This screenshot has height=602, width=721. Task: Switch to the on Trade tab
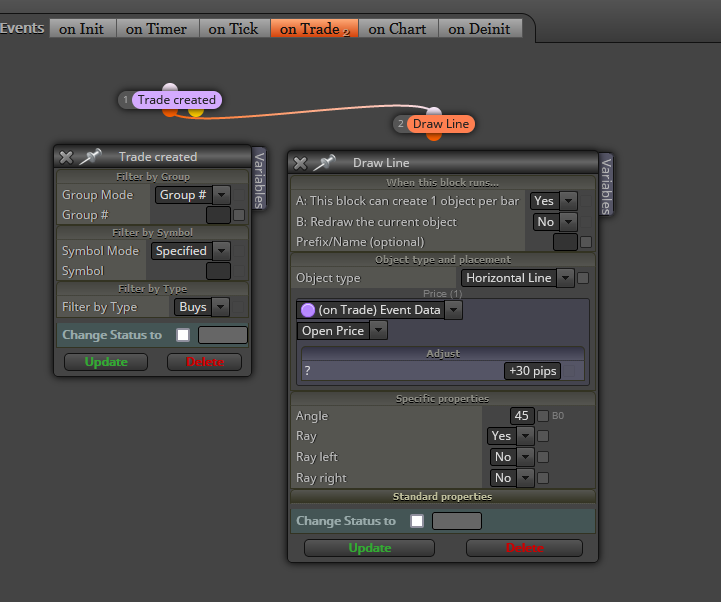pos(315,29)
